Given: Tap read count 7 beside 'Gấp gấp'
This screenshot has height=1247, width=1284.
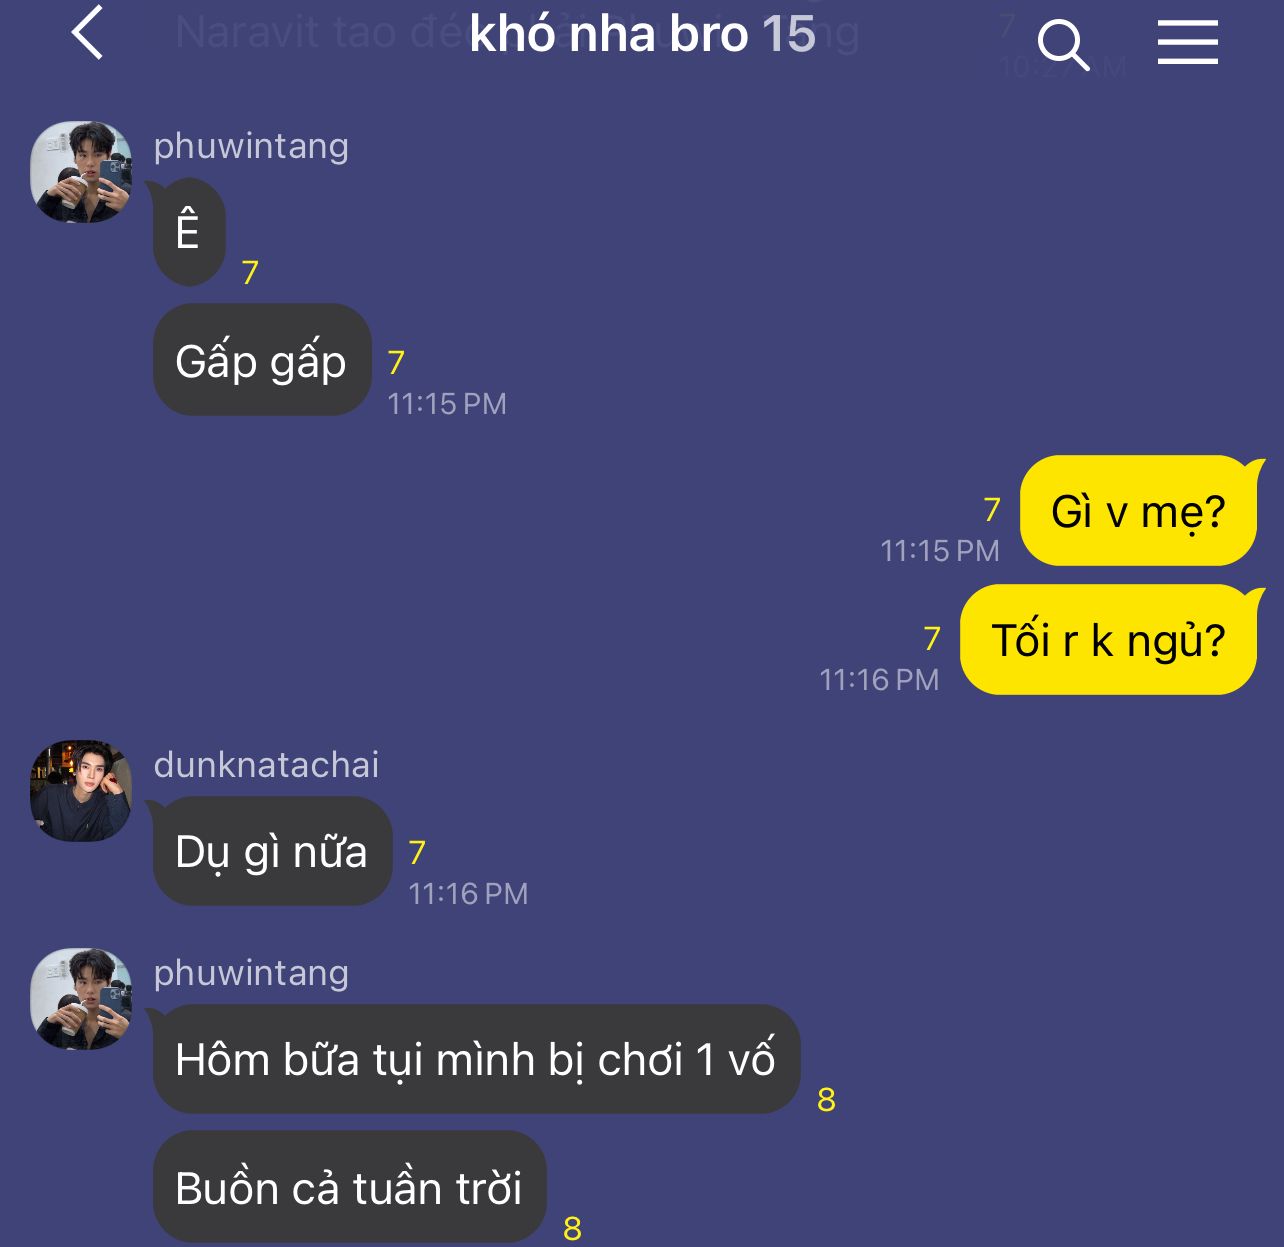Looking at the screenshot, I should 396,362.
